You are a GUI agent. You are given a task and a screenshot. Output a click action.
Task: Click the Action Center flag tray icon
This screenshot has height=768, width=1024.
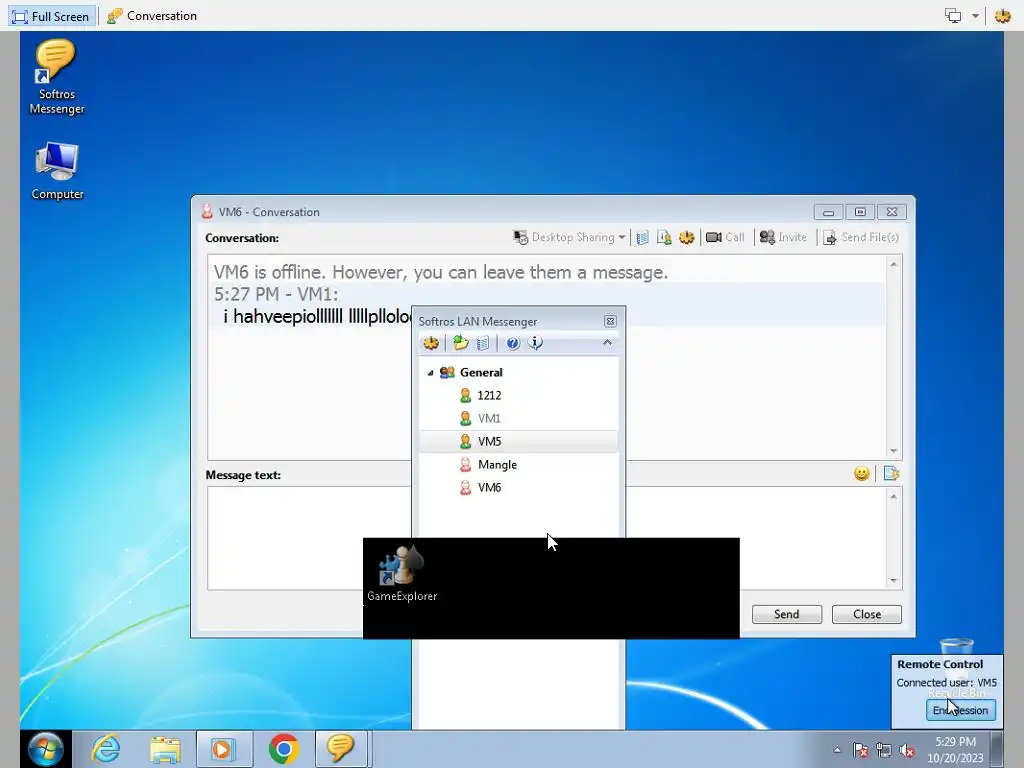[x=861, y=750]
